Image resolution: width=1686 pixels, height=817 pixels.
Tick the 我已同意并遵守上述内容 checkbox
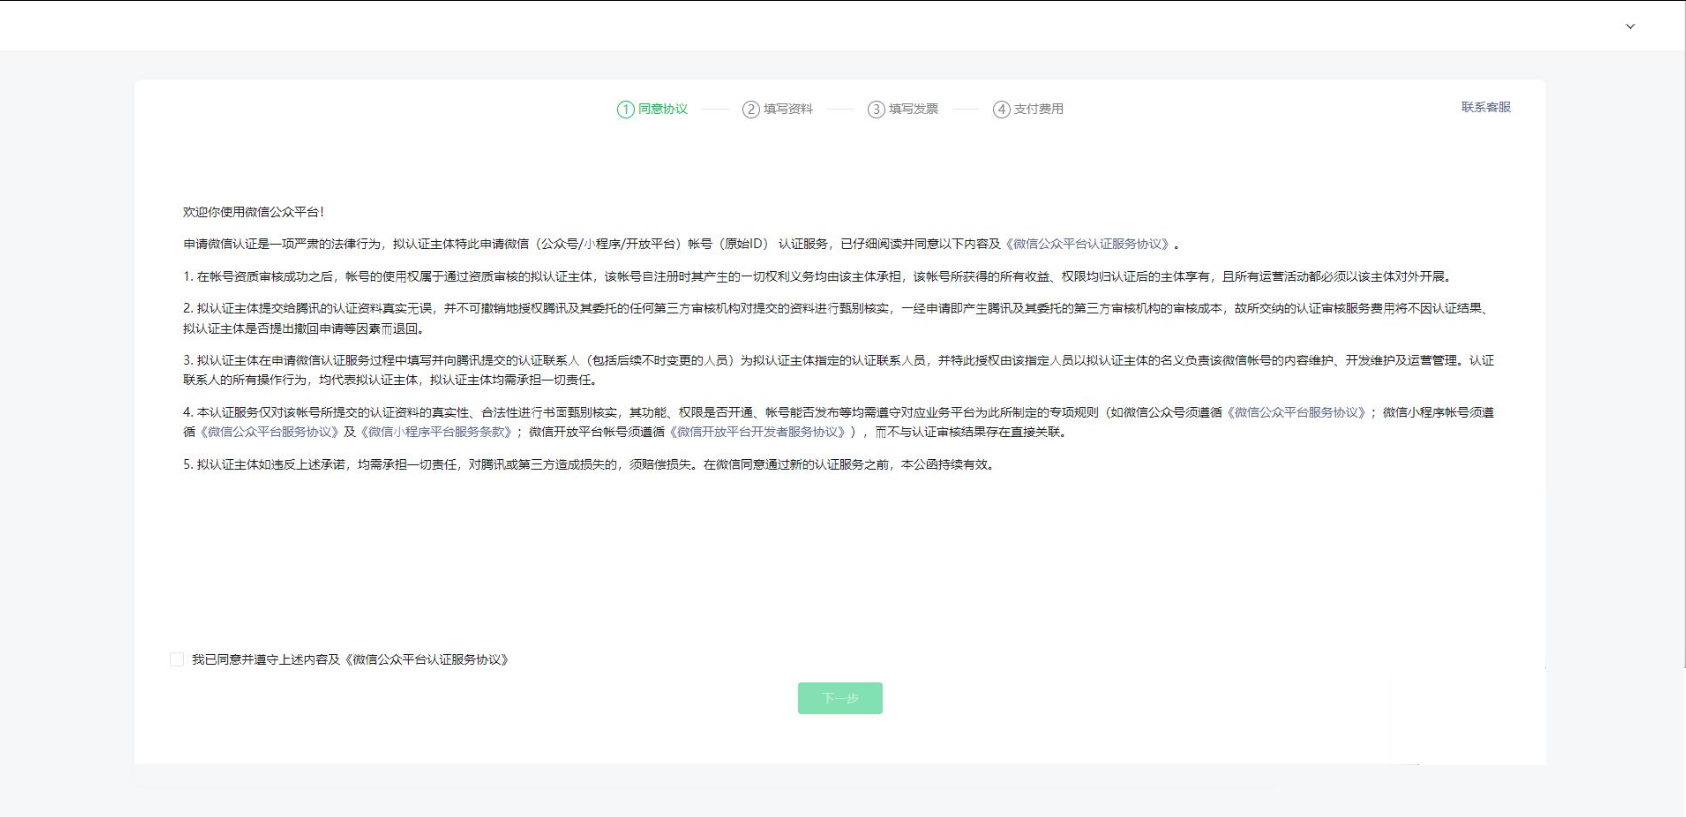click(177, 659)
